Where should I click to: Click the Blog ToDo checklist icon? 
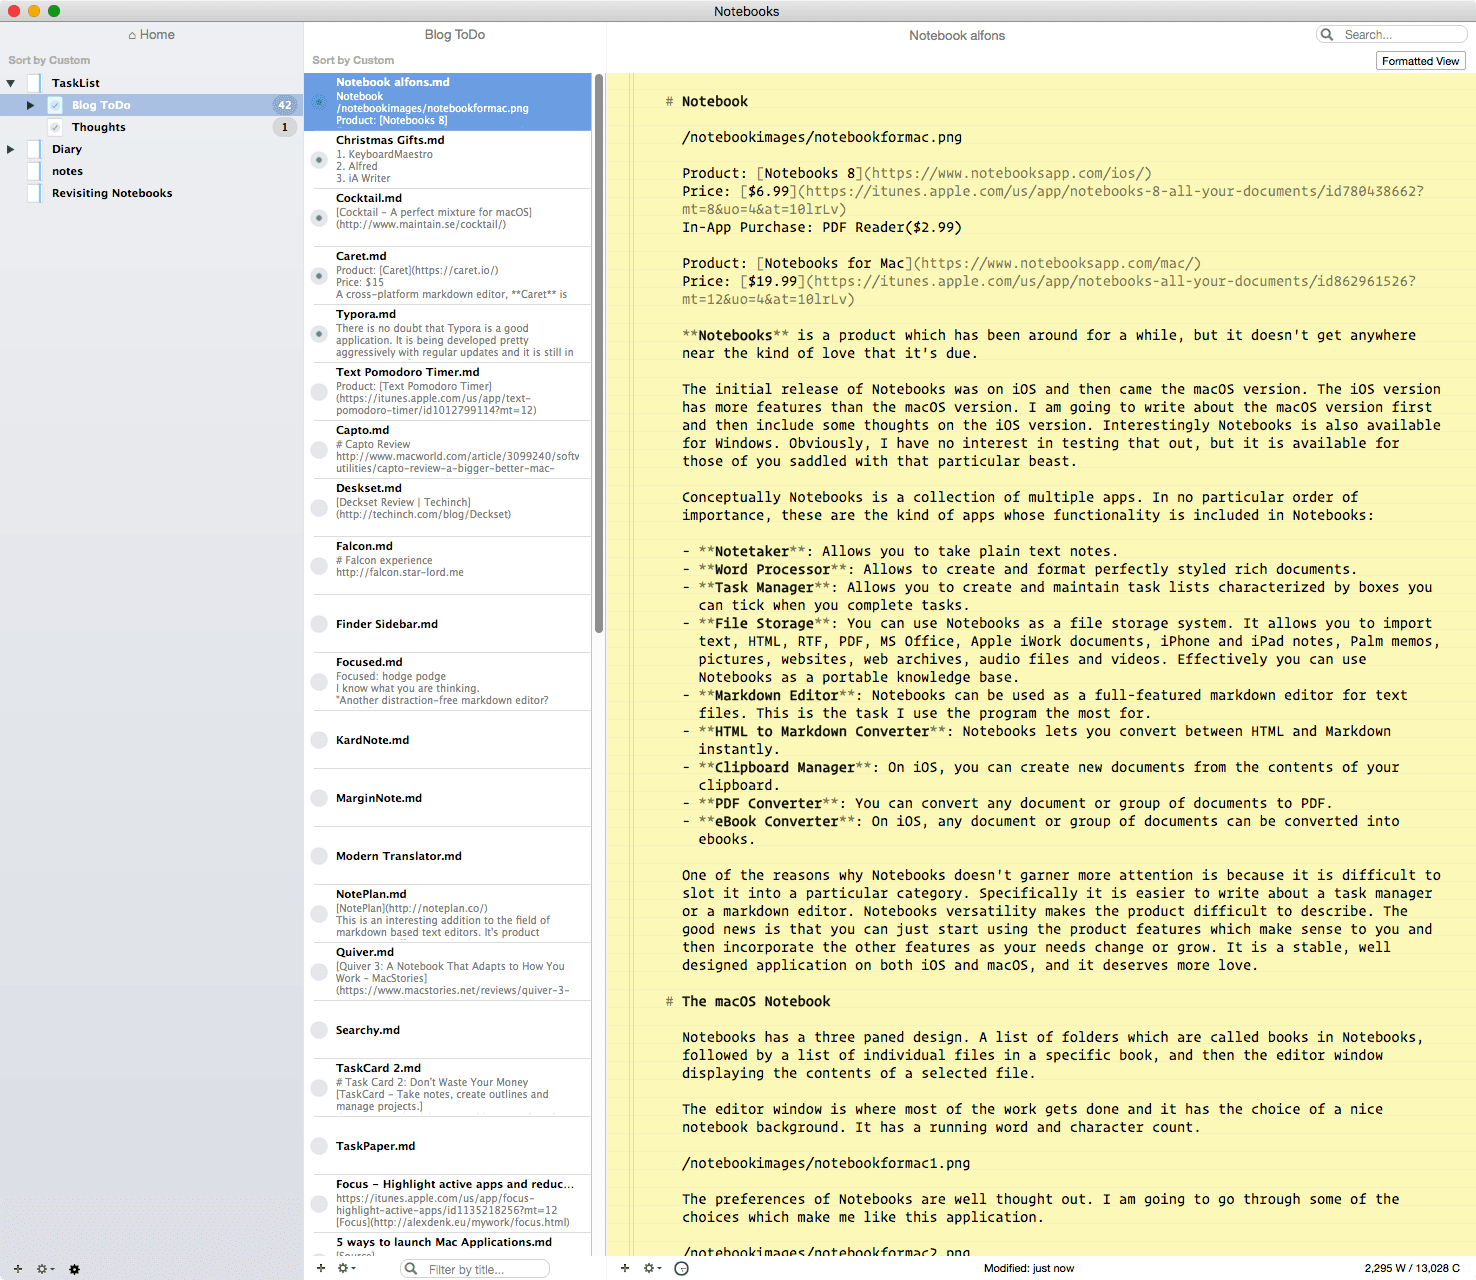pos(55,105)
